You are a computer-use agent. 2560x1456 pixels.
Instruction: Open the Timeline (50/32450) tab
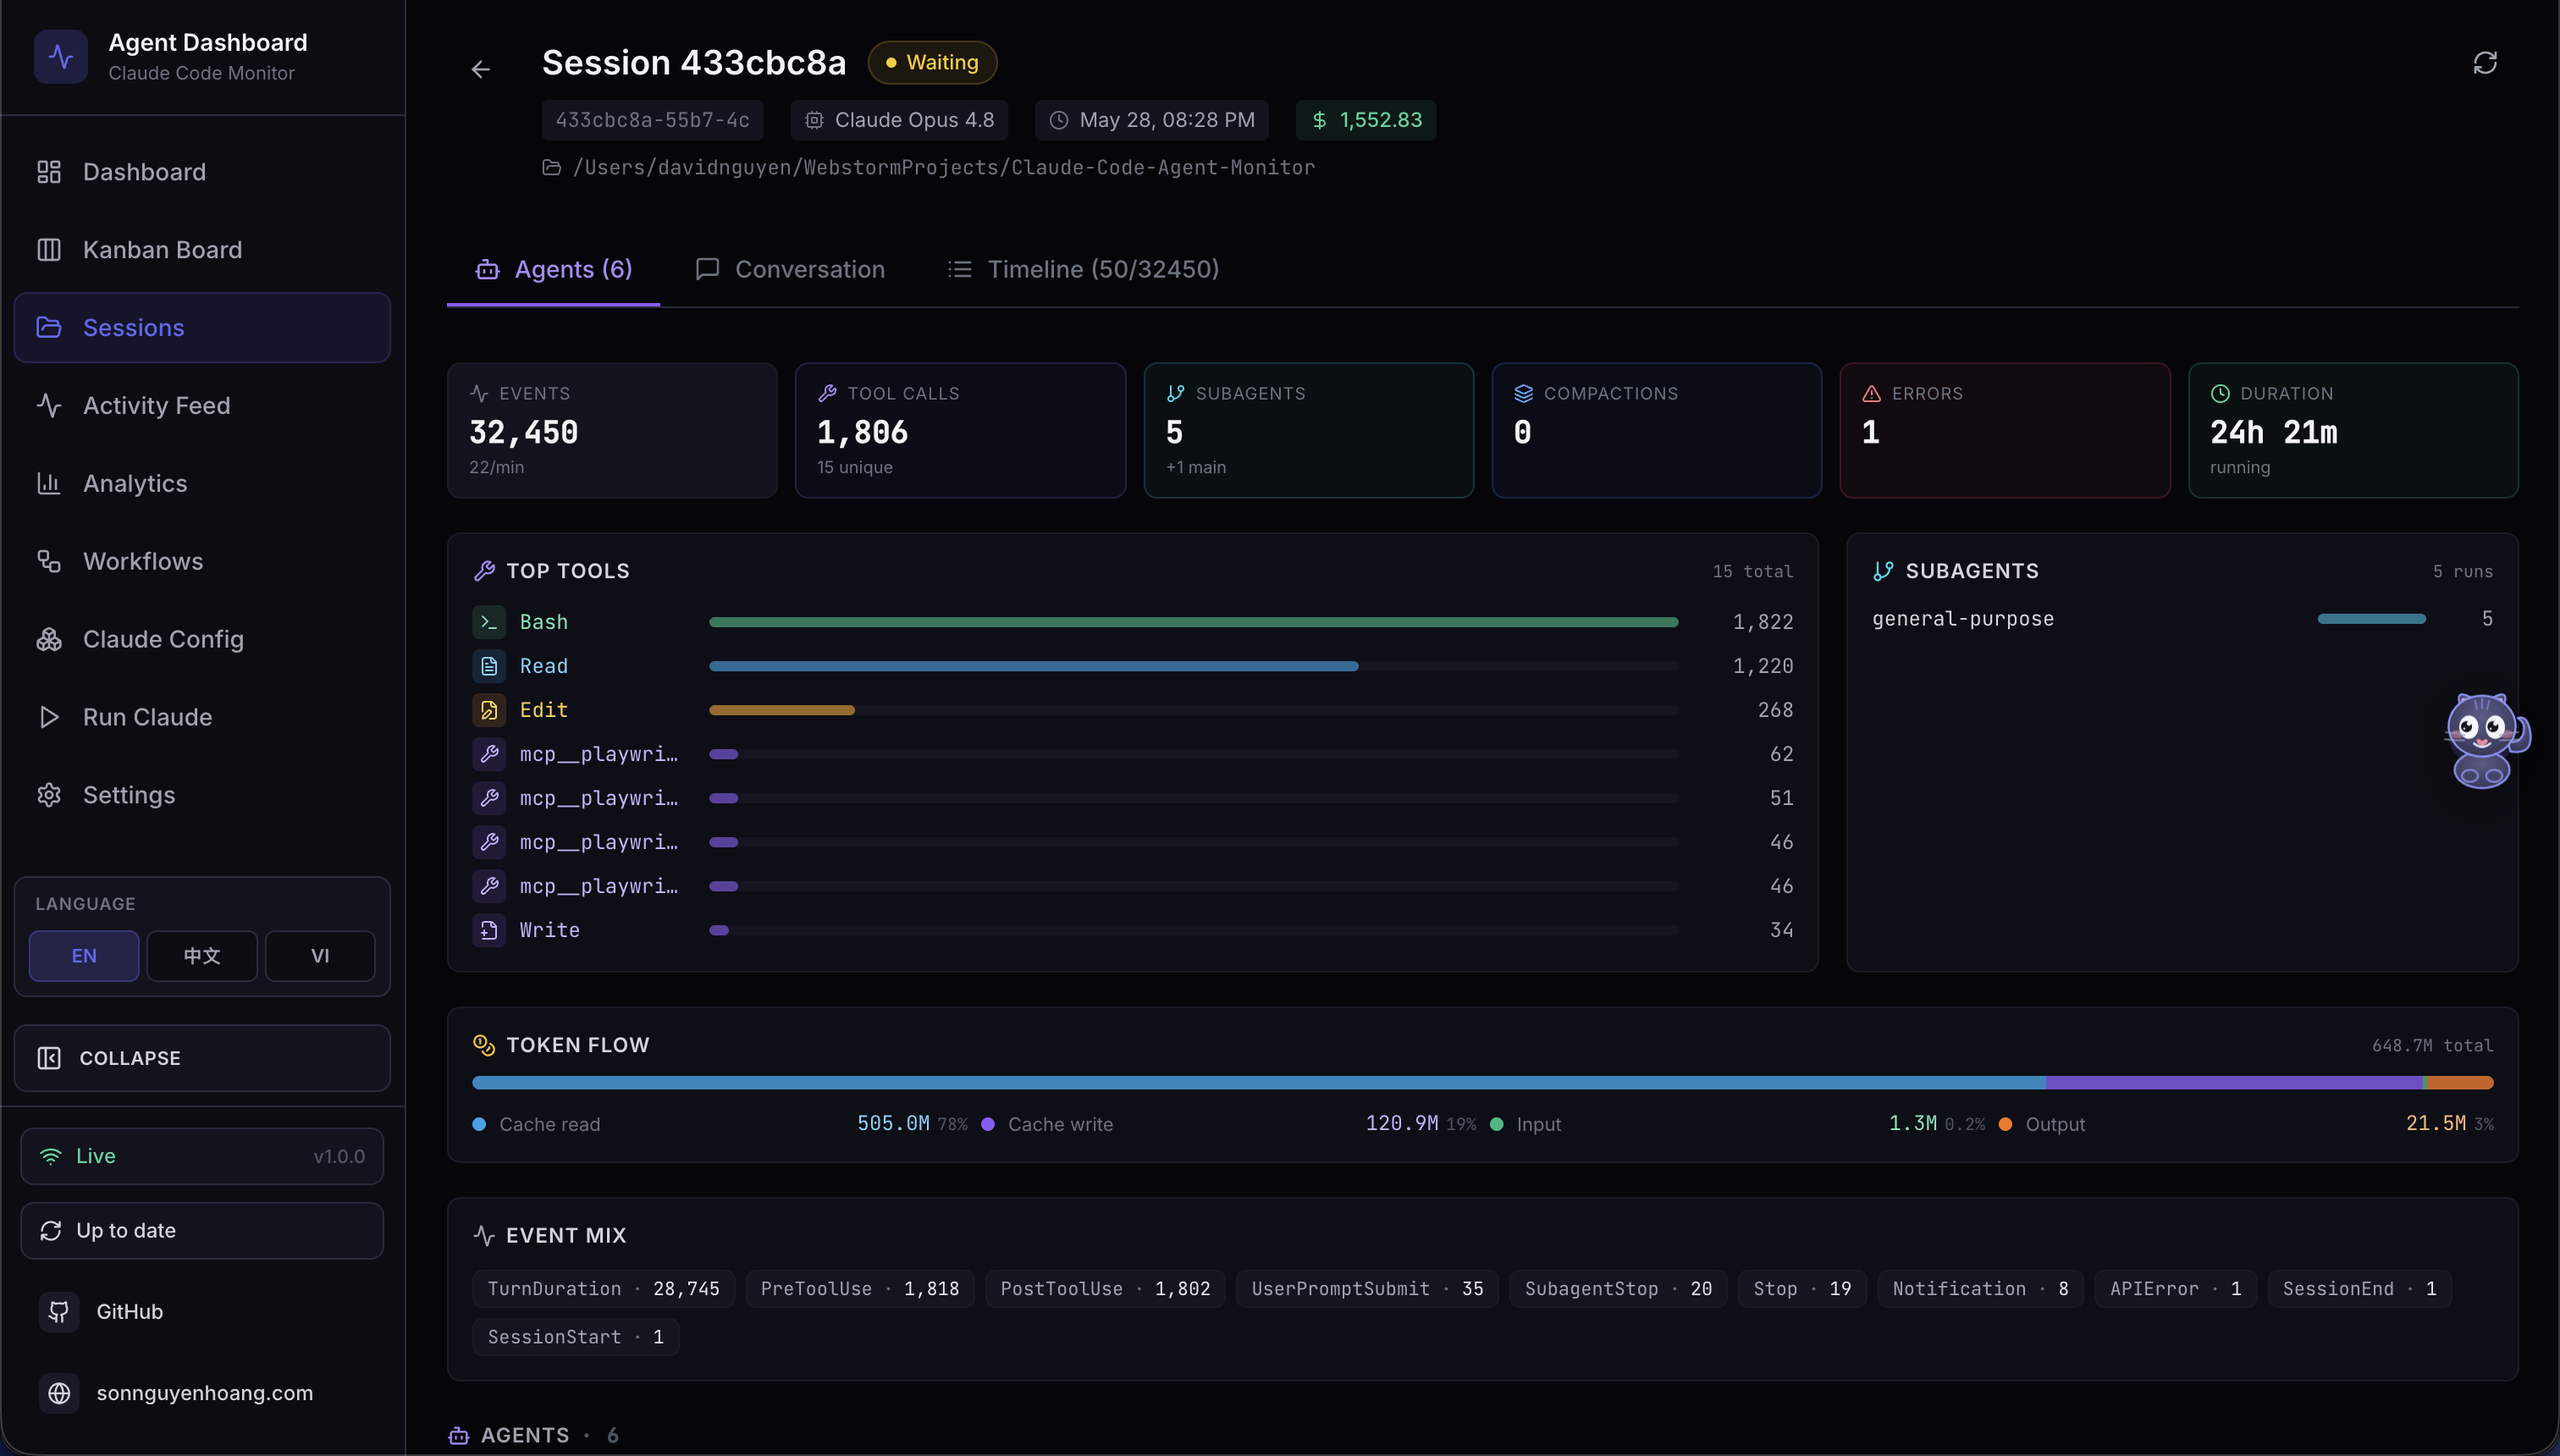click(x=1083, y=270)
